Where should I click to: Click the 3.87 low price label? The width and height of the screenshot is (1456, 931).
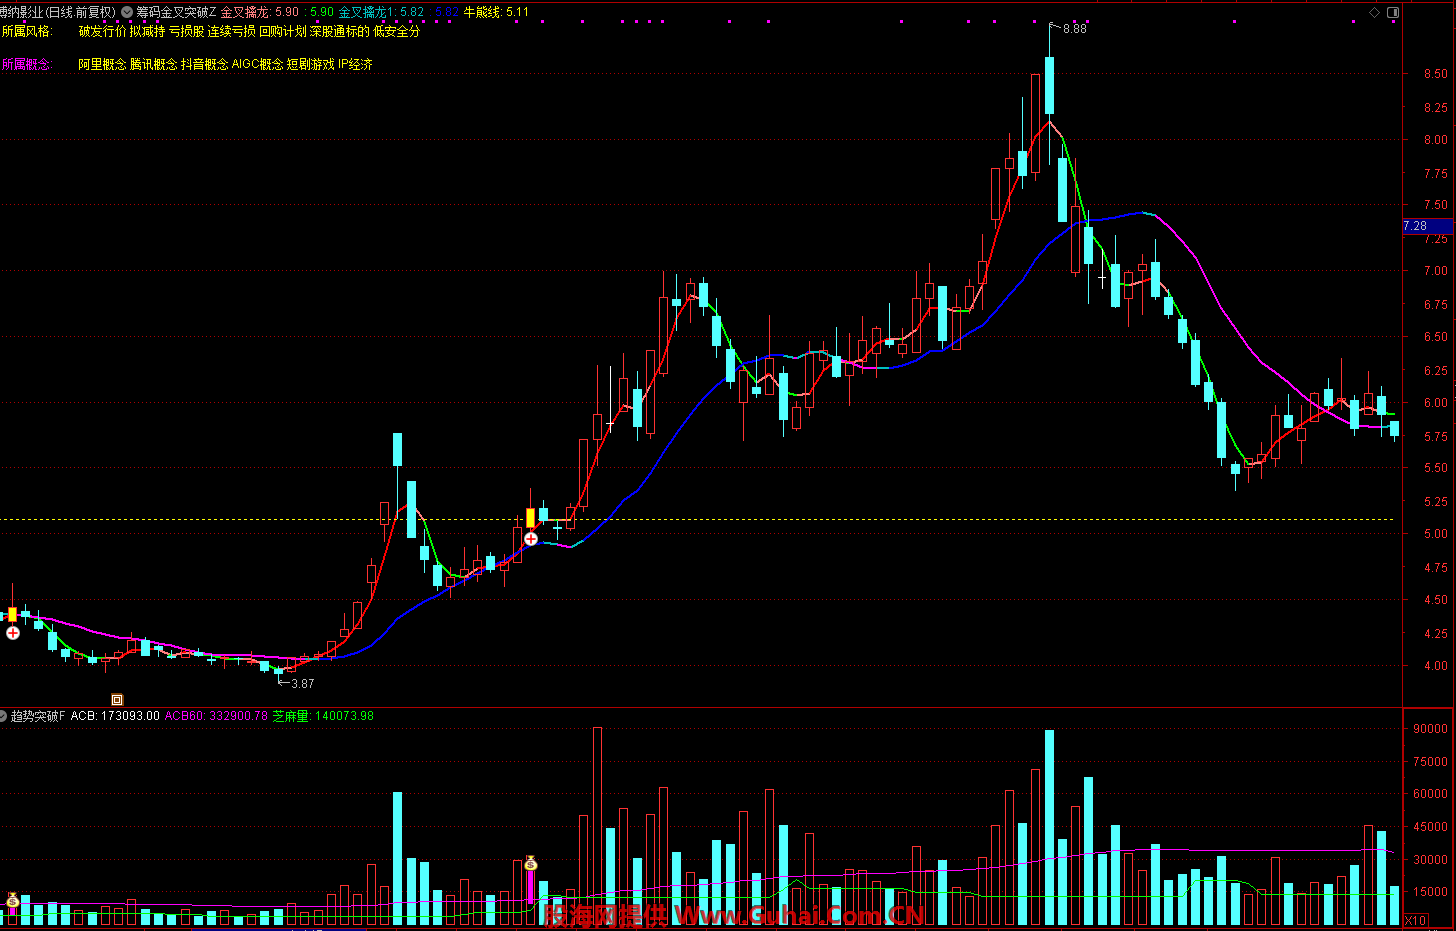pos(302,684)
